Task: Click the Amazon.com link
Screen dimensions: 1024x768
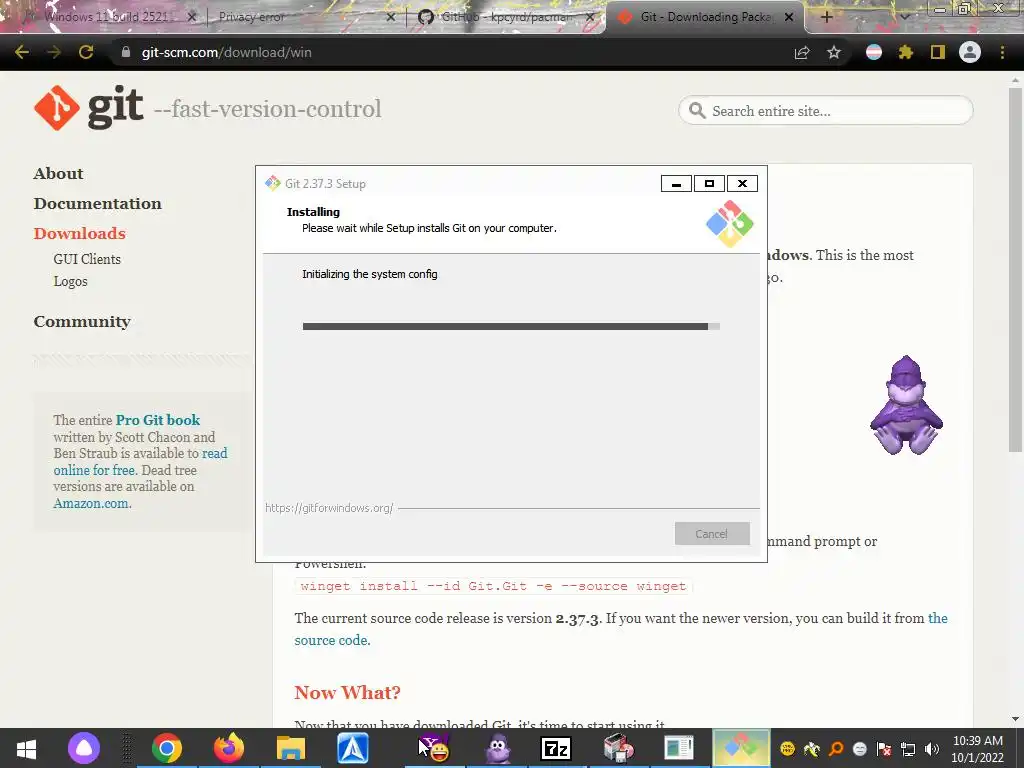Action: [91, 504]
